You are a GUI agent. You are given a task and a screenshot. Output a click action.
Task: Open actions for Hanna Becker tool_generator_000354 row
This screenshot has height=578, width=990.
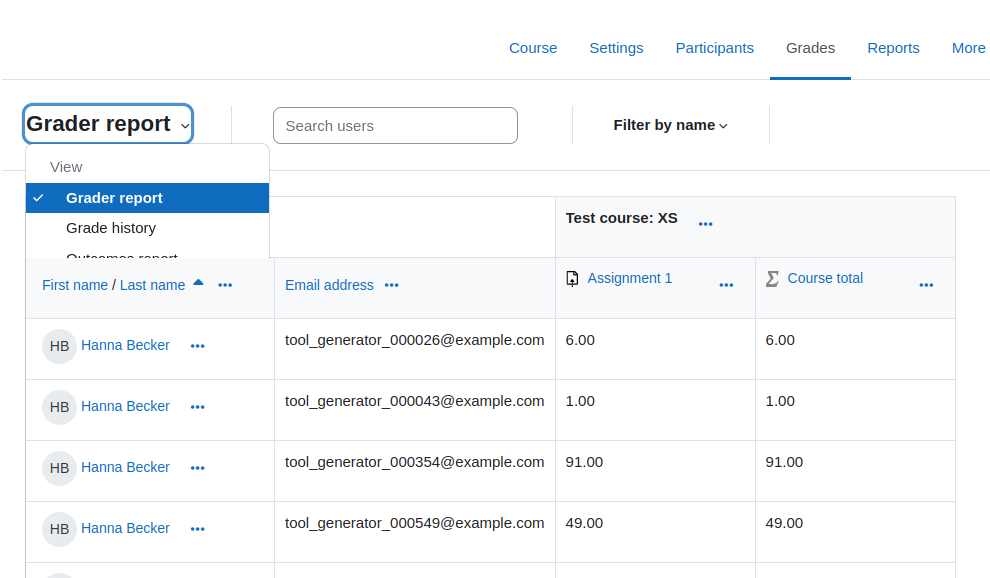(198, 468)
